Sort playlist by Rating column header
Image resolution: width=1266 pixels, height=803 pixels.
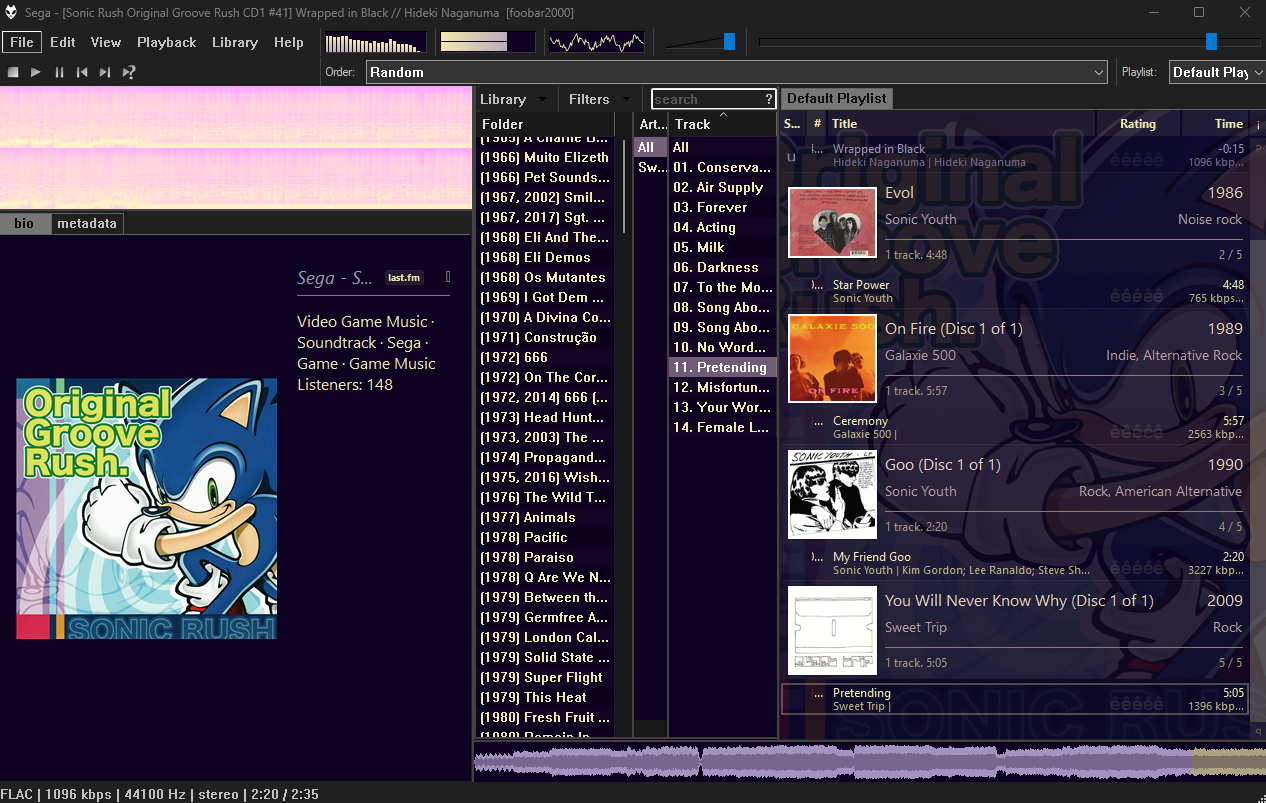[1137, 124]
